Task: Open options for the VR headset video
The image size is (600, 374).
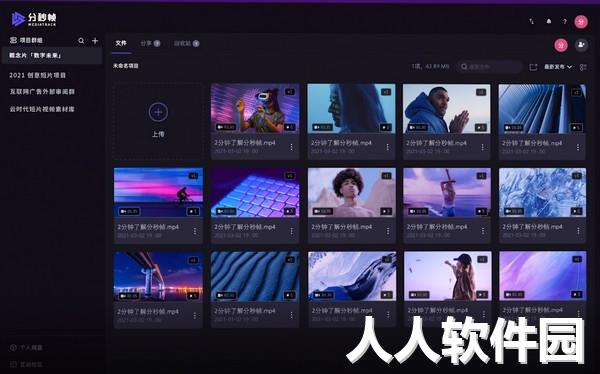Action: pyautogui.click(x=292, y=147)
